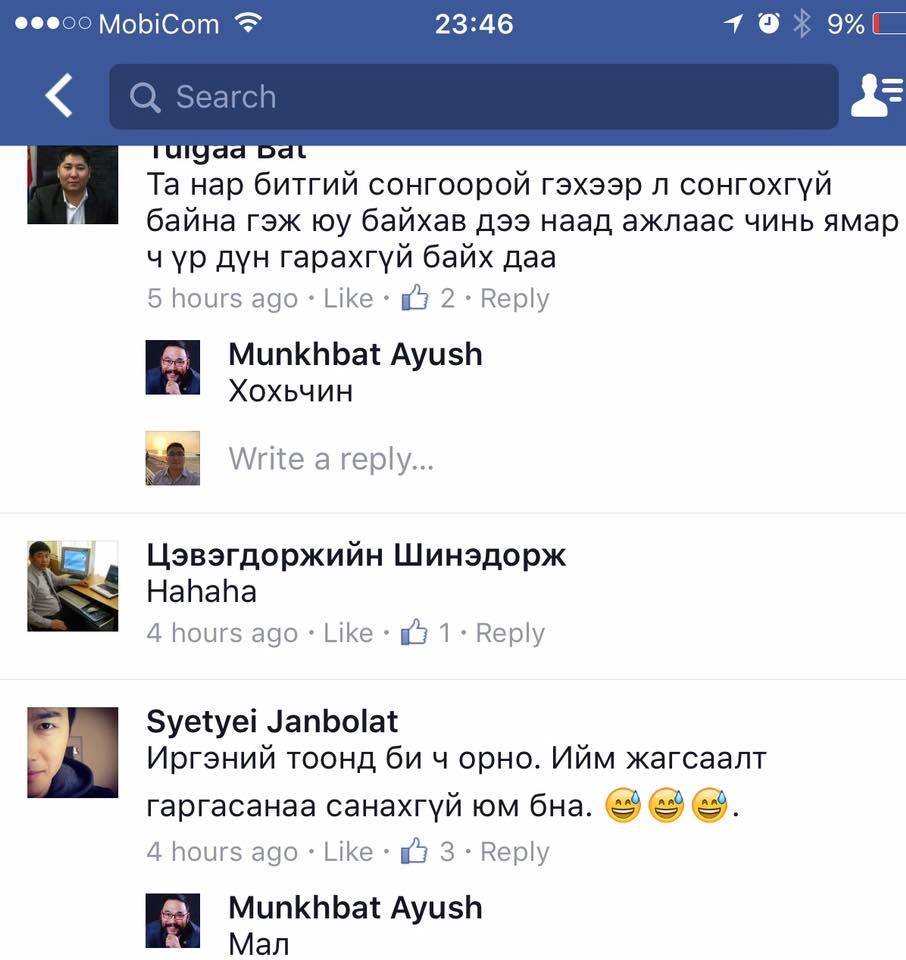
Task: Tap the Write a reply field
Action: click(331, 459)
